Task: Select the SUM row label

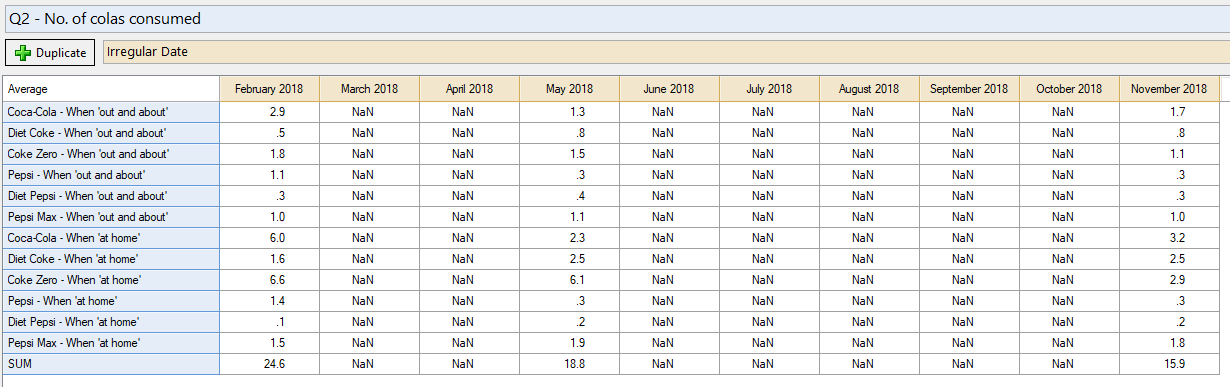Action: [110, 364]
